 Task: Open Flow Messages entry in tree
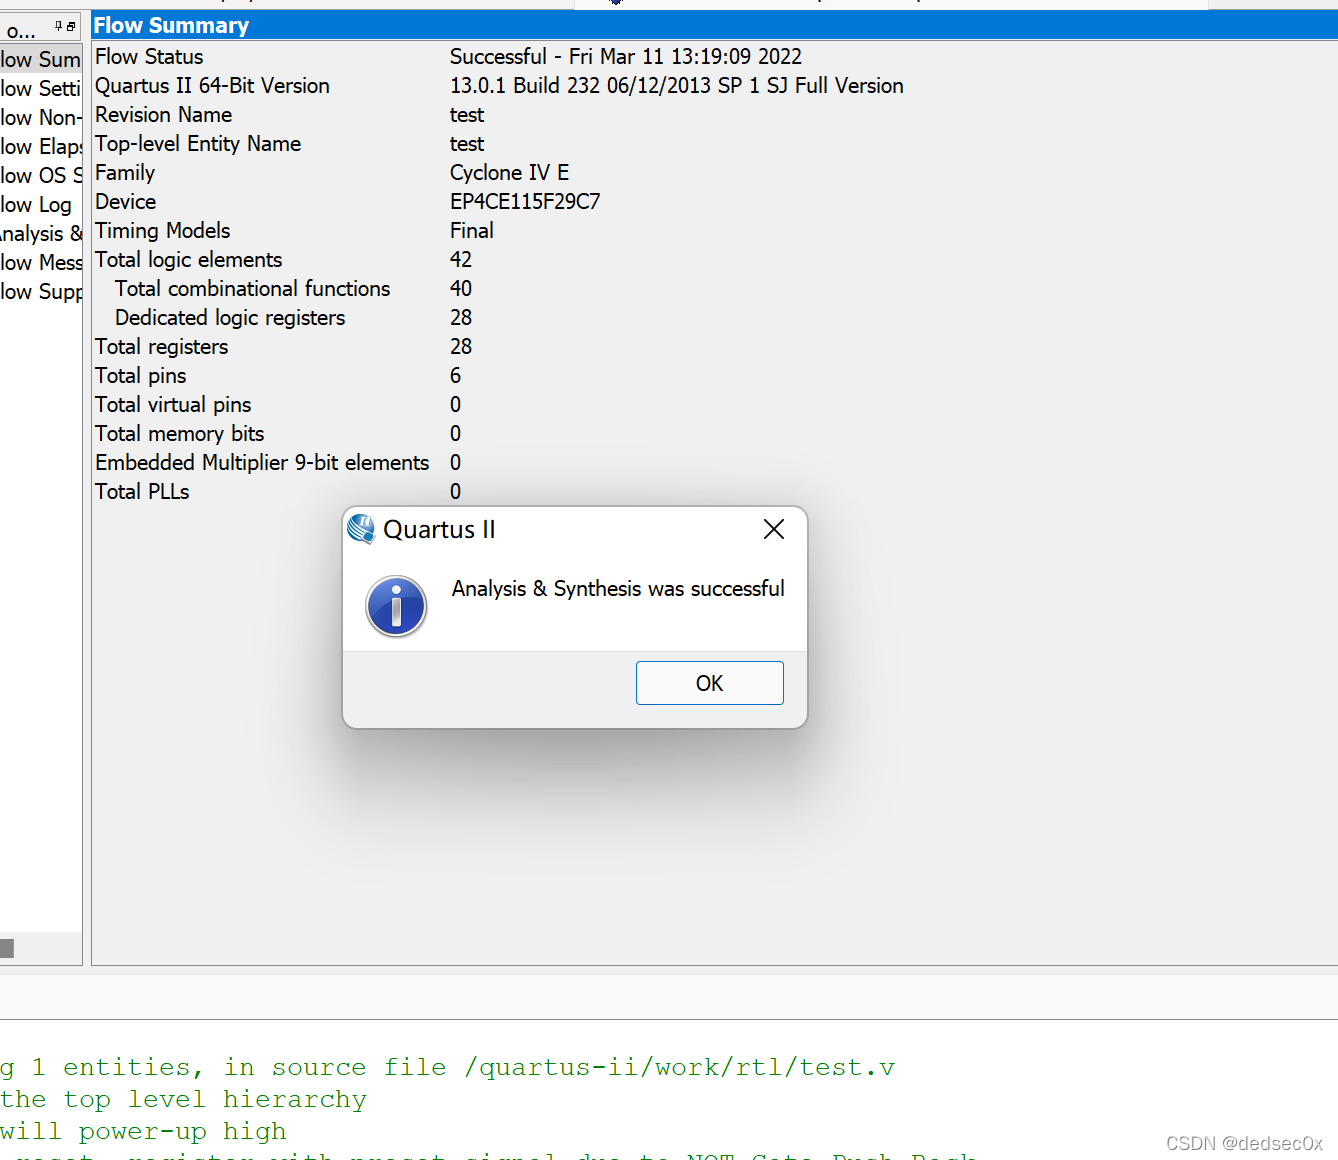pos(41,263)
